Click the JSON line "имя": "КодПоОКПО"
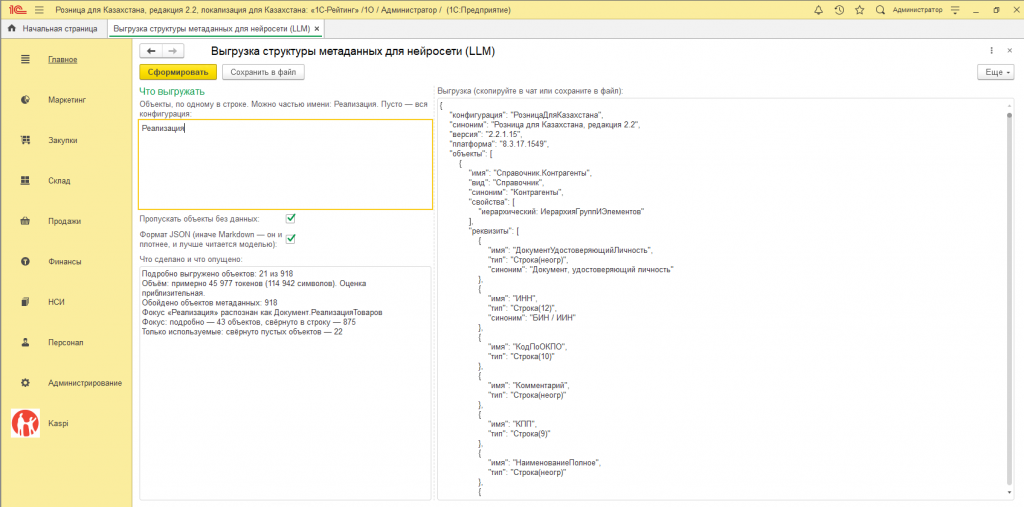 (x=528, y=346)
